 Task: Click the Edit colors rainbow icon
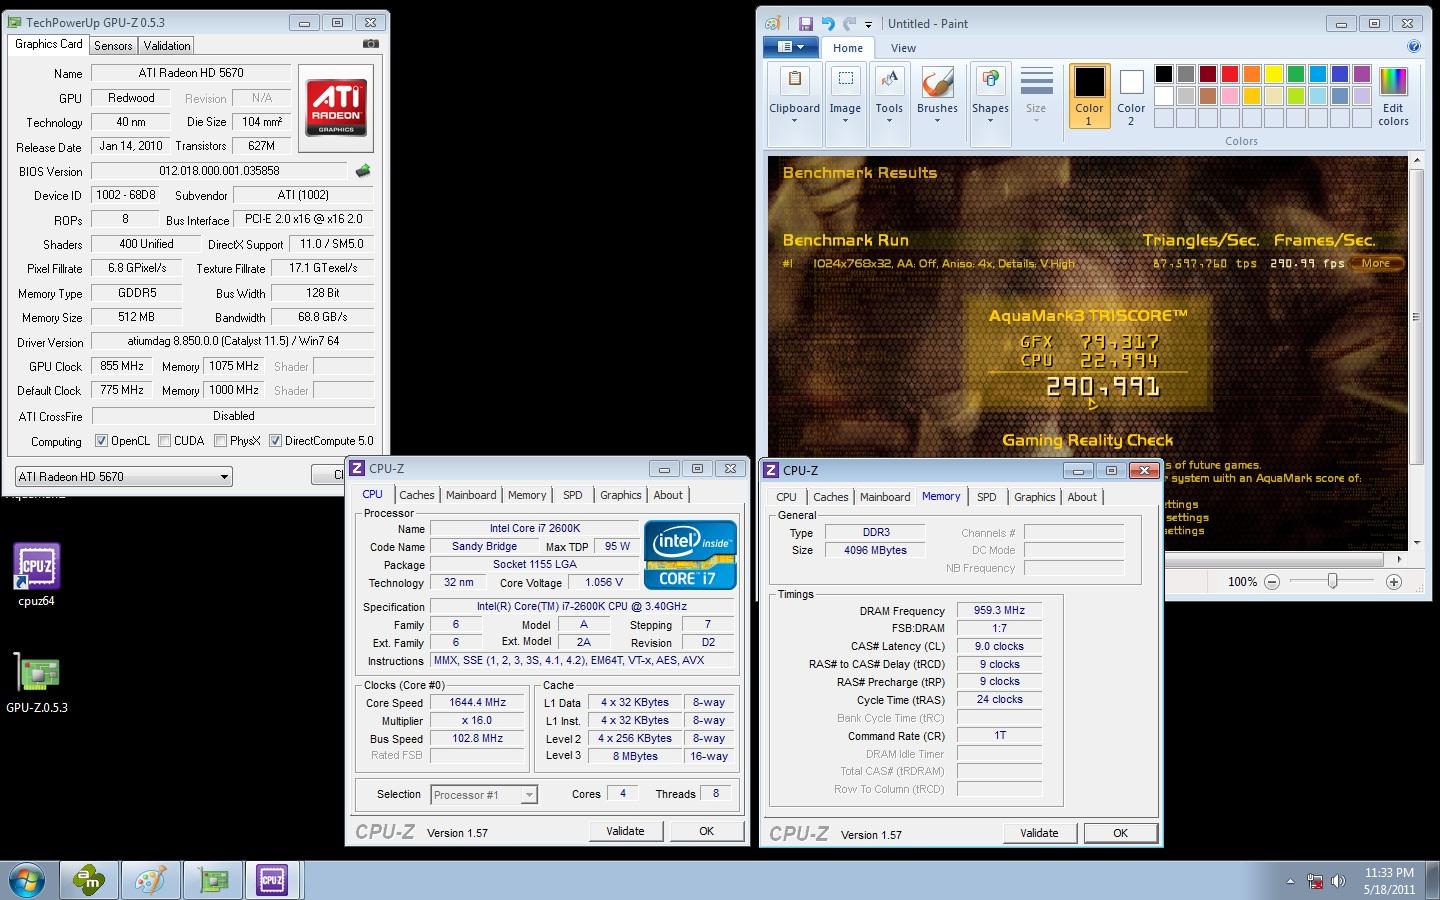click(x=1393, y=96)
